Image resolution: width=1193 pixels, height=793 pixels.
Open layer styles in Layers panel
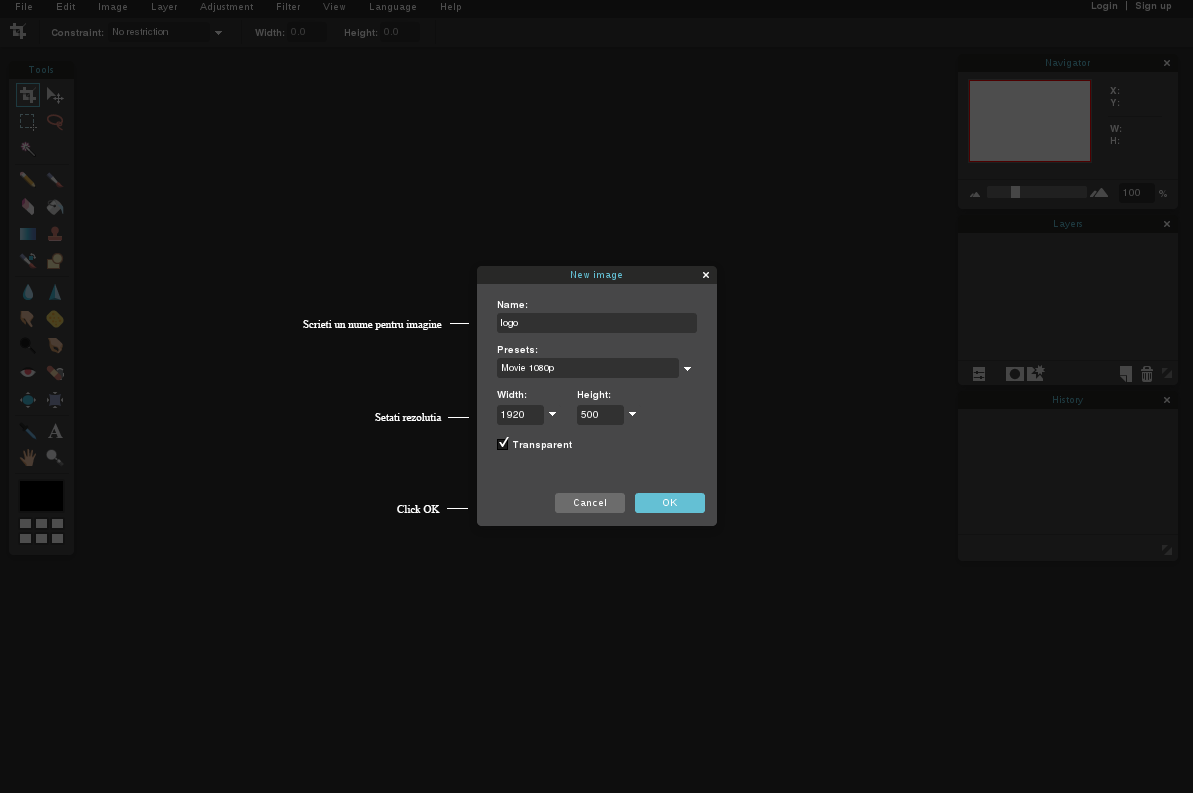click(1036, 373)
